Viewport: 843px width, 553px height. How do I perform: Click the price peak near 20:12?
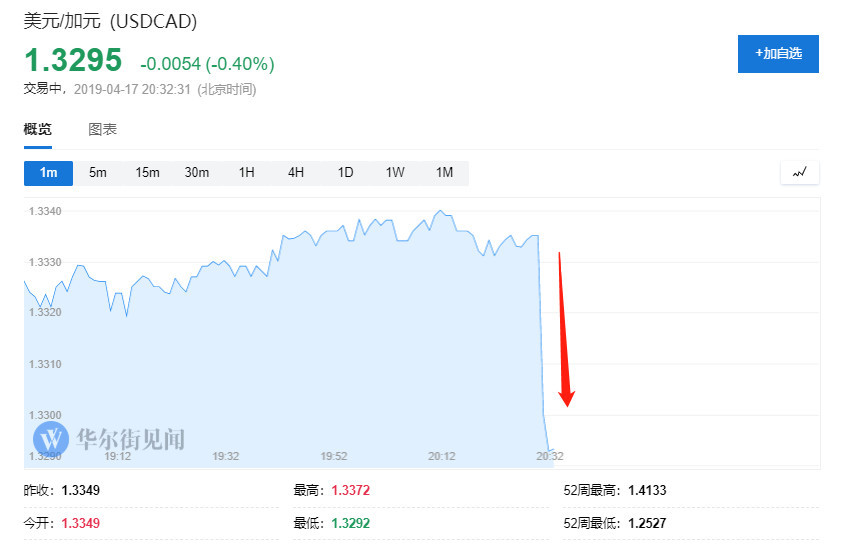coord(441,211)
